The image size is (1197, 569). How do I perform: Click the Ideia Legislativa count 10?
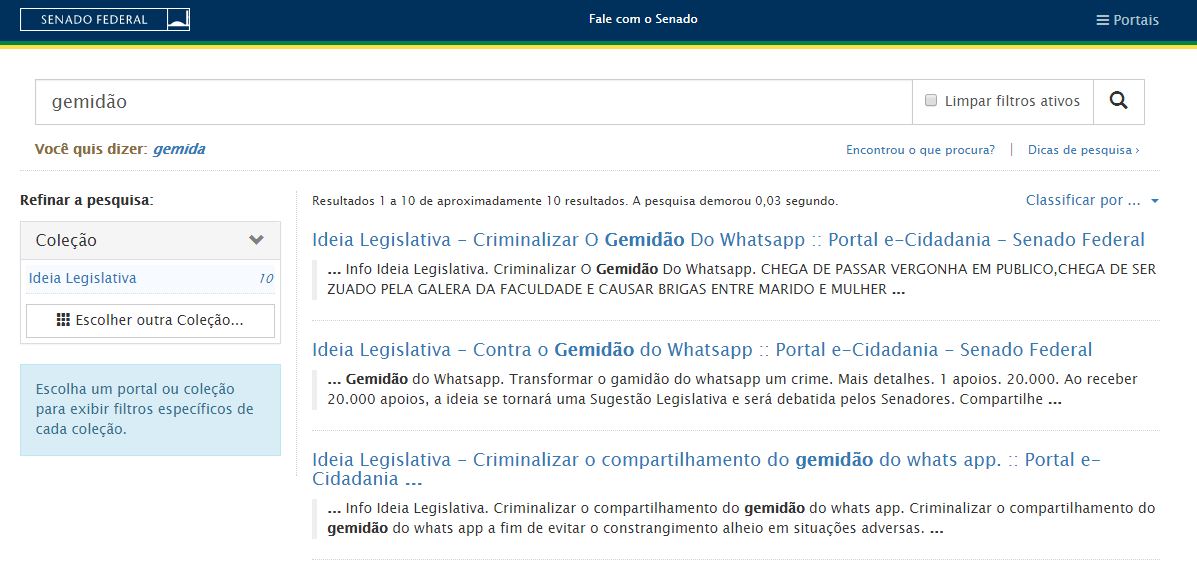(x=266, y=279)
